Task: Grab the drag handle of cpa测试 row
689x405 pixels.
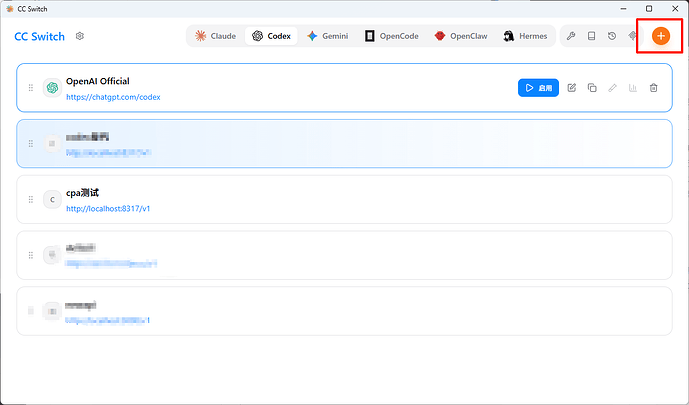Action: point(31,199)
